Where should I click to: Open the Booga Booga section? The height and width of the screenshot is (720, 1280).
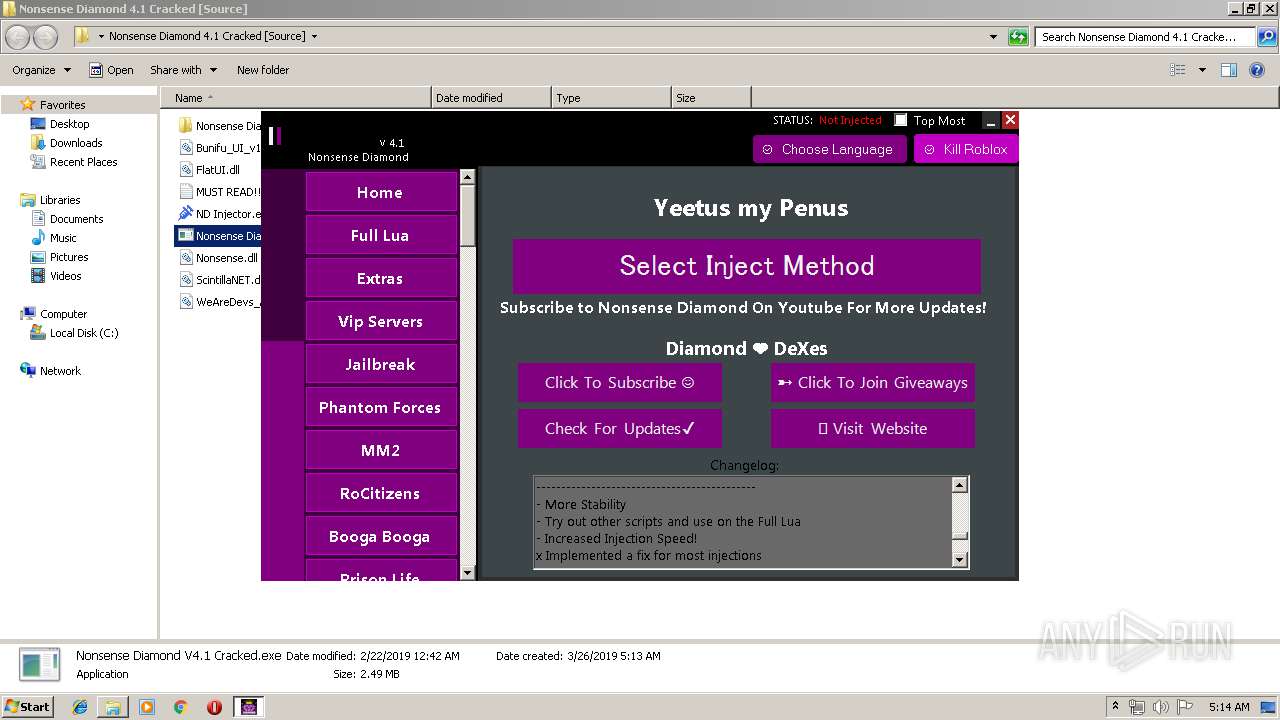point(380,536)
